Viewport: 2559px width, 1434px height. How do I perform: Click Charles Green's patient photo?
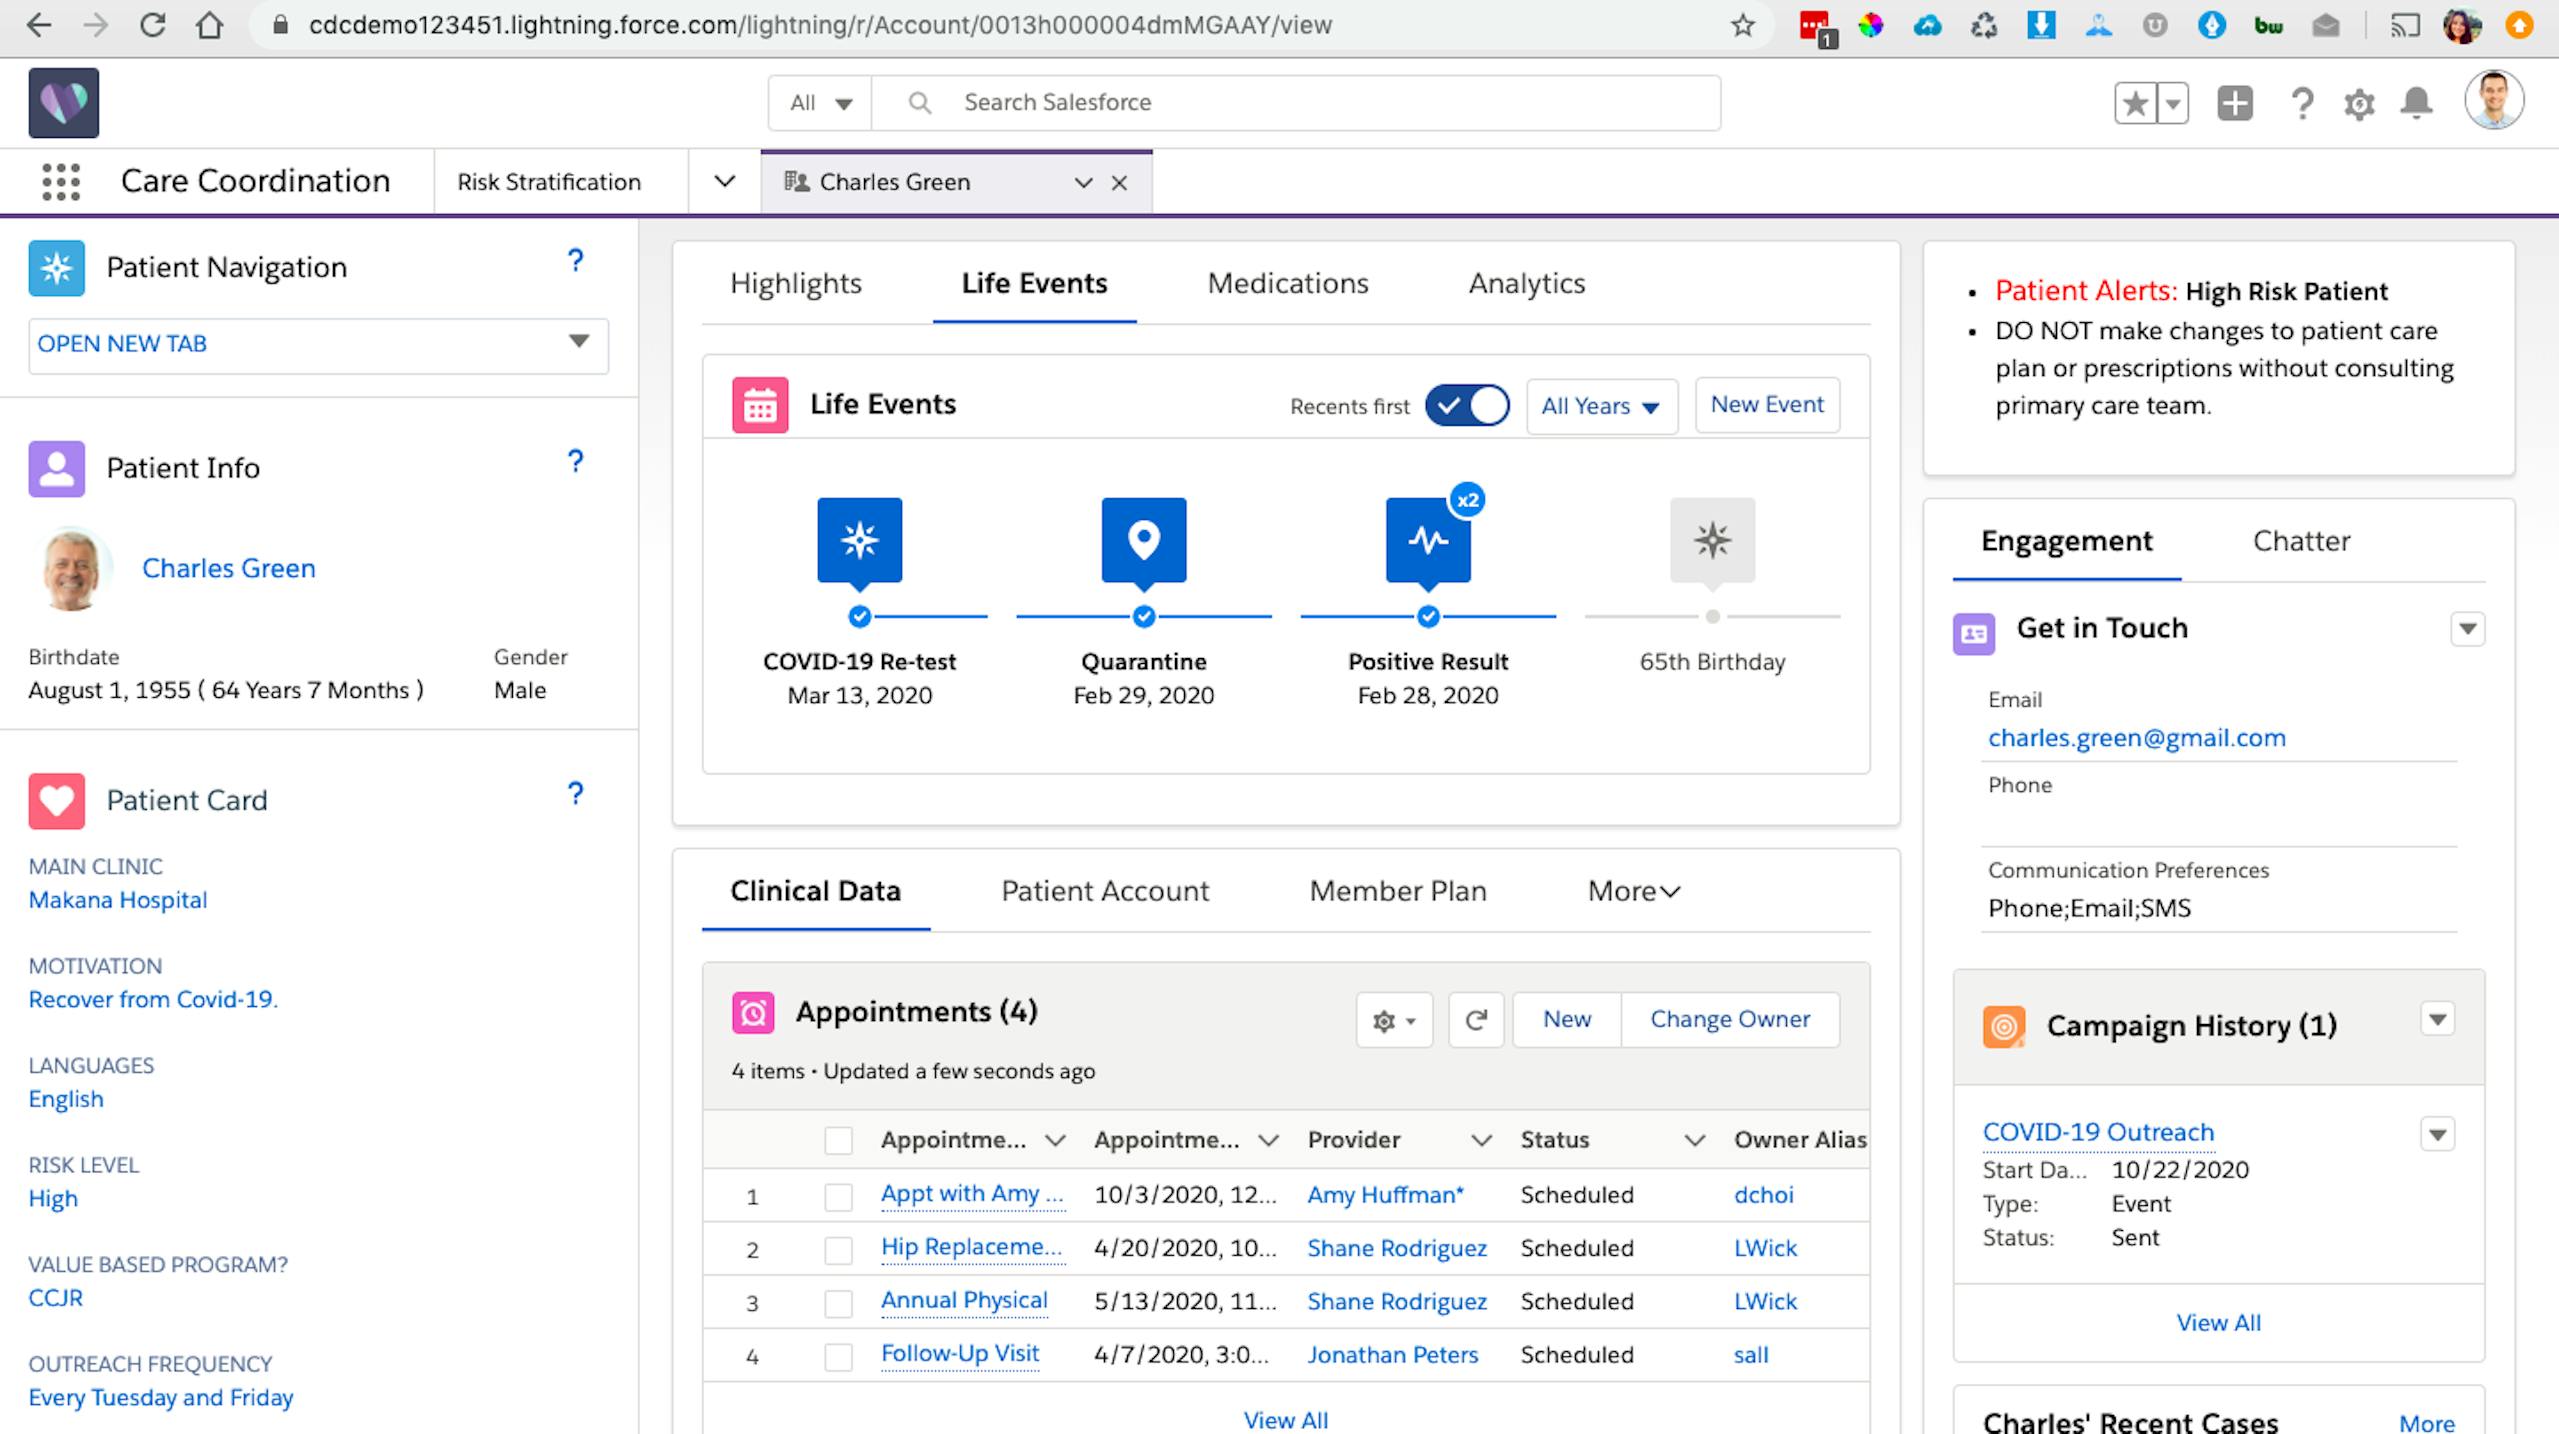[72, 569]
